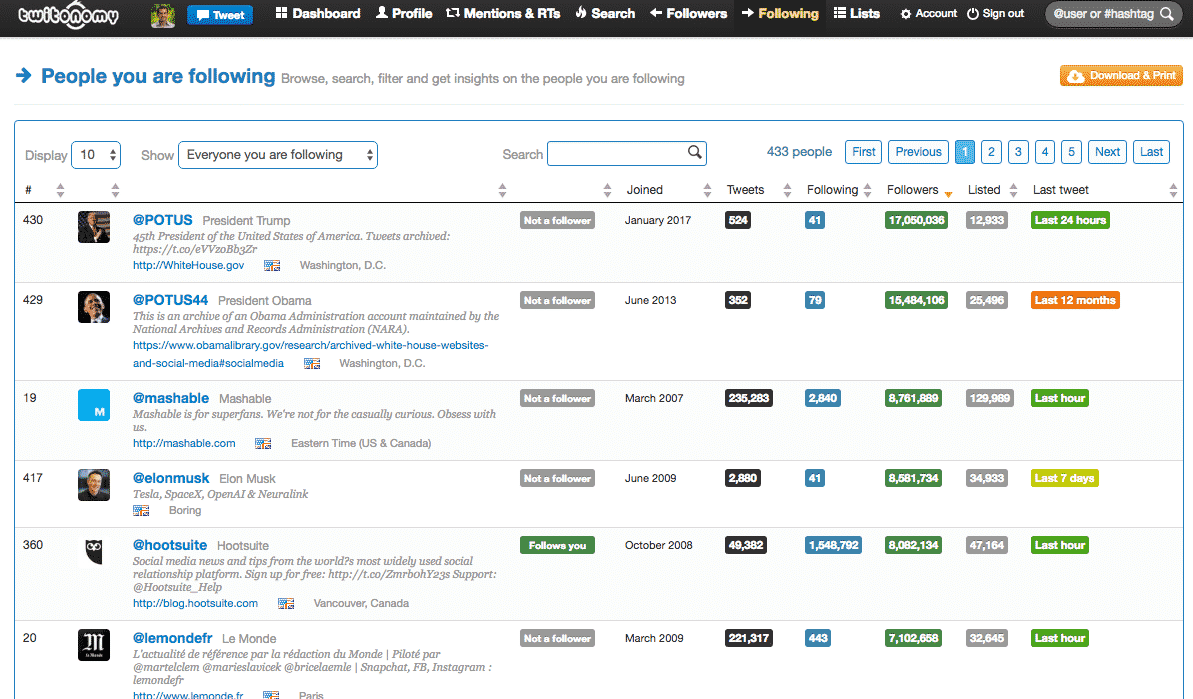Click the language flag icon in the @POTUS row
Image resolution: width=1193 pixels, height=699 pixels.
click(x=271, y=266)
